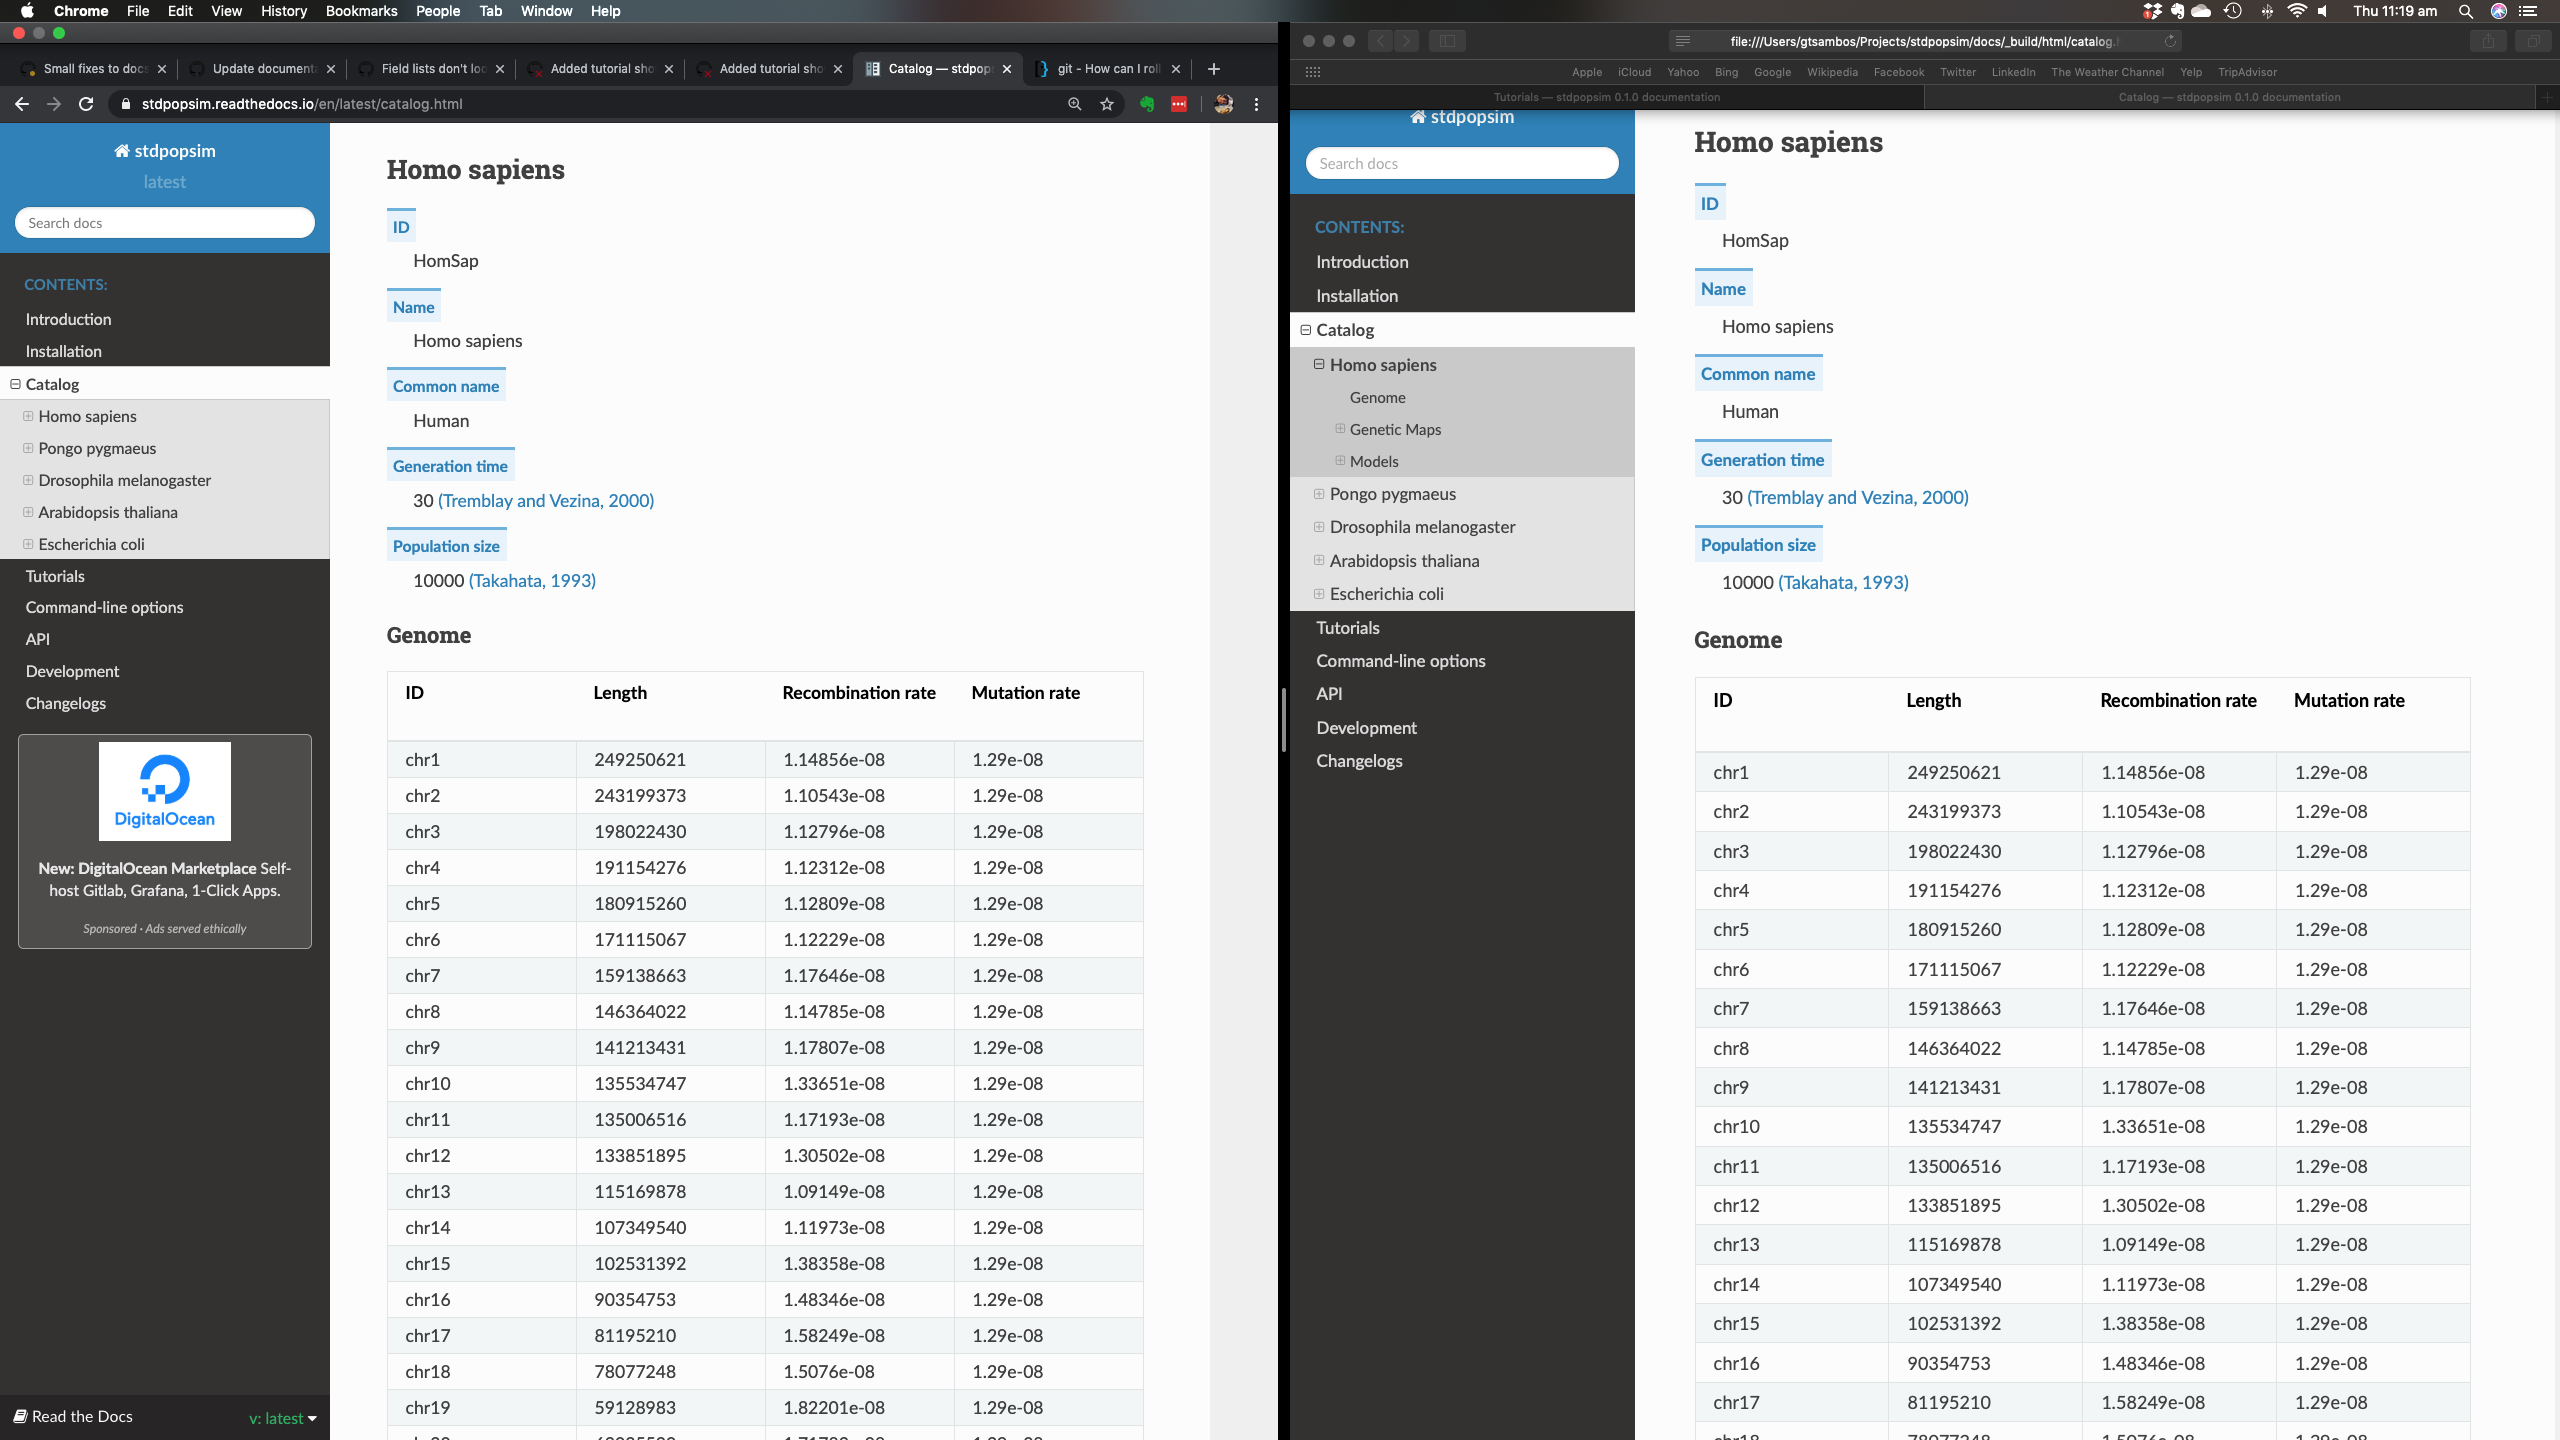2560x1440 pixels.
Task: Click the share icon in Safari's toolbar
Action: 2490,41
